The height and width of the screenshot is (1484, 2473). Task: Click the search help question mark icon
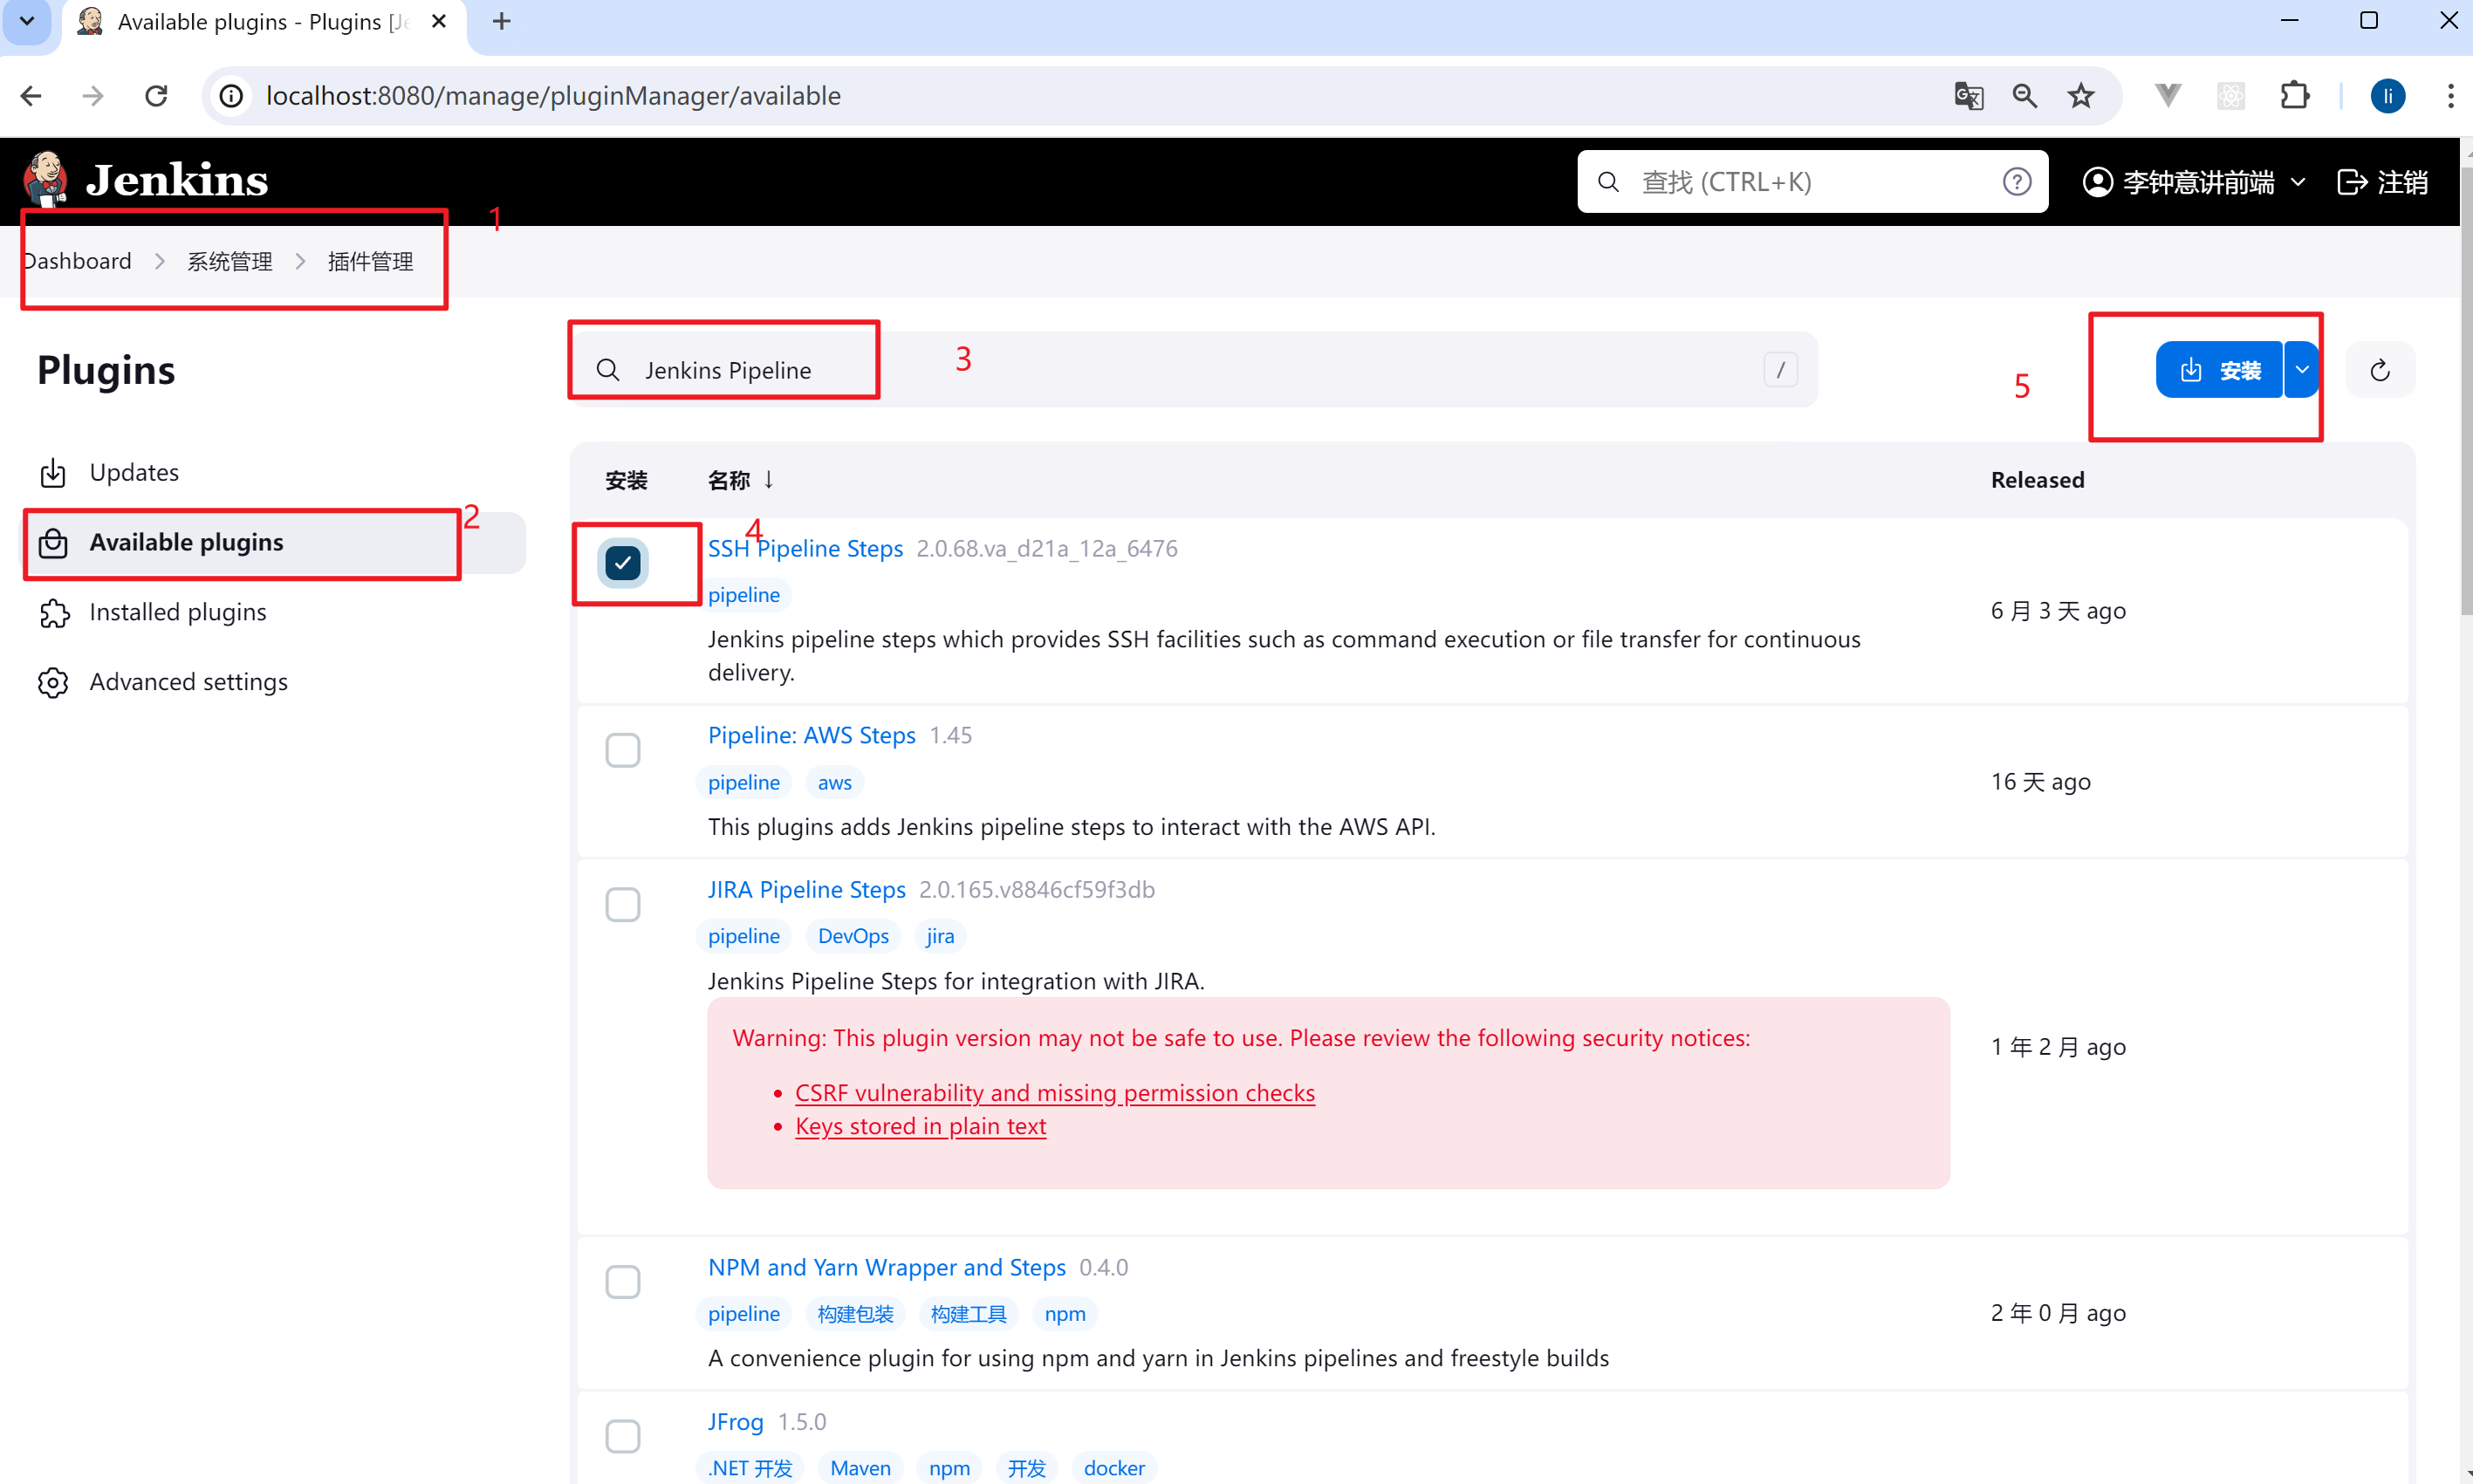[x=2017, y=181]
